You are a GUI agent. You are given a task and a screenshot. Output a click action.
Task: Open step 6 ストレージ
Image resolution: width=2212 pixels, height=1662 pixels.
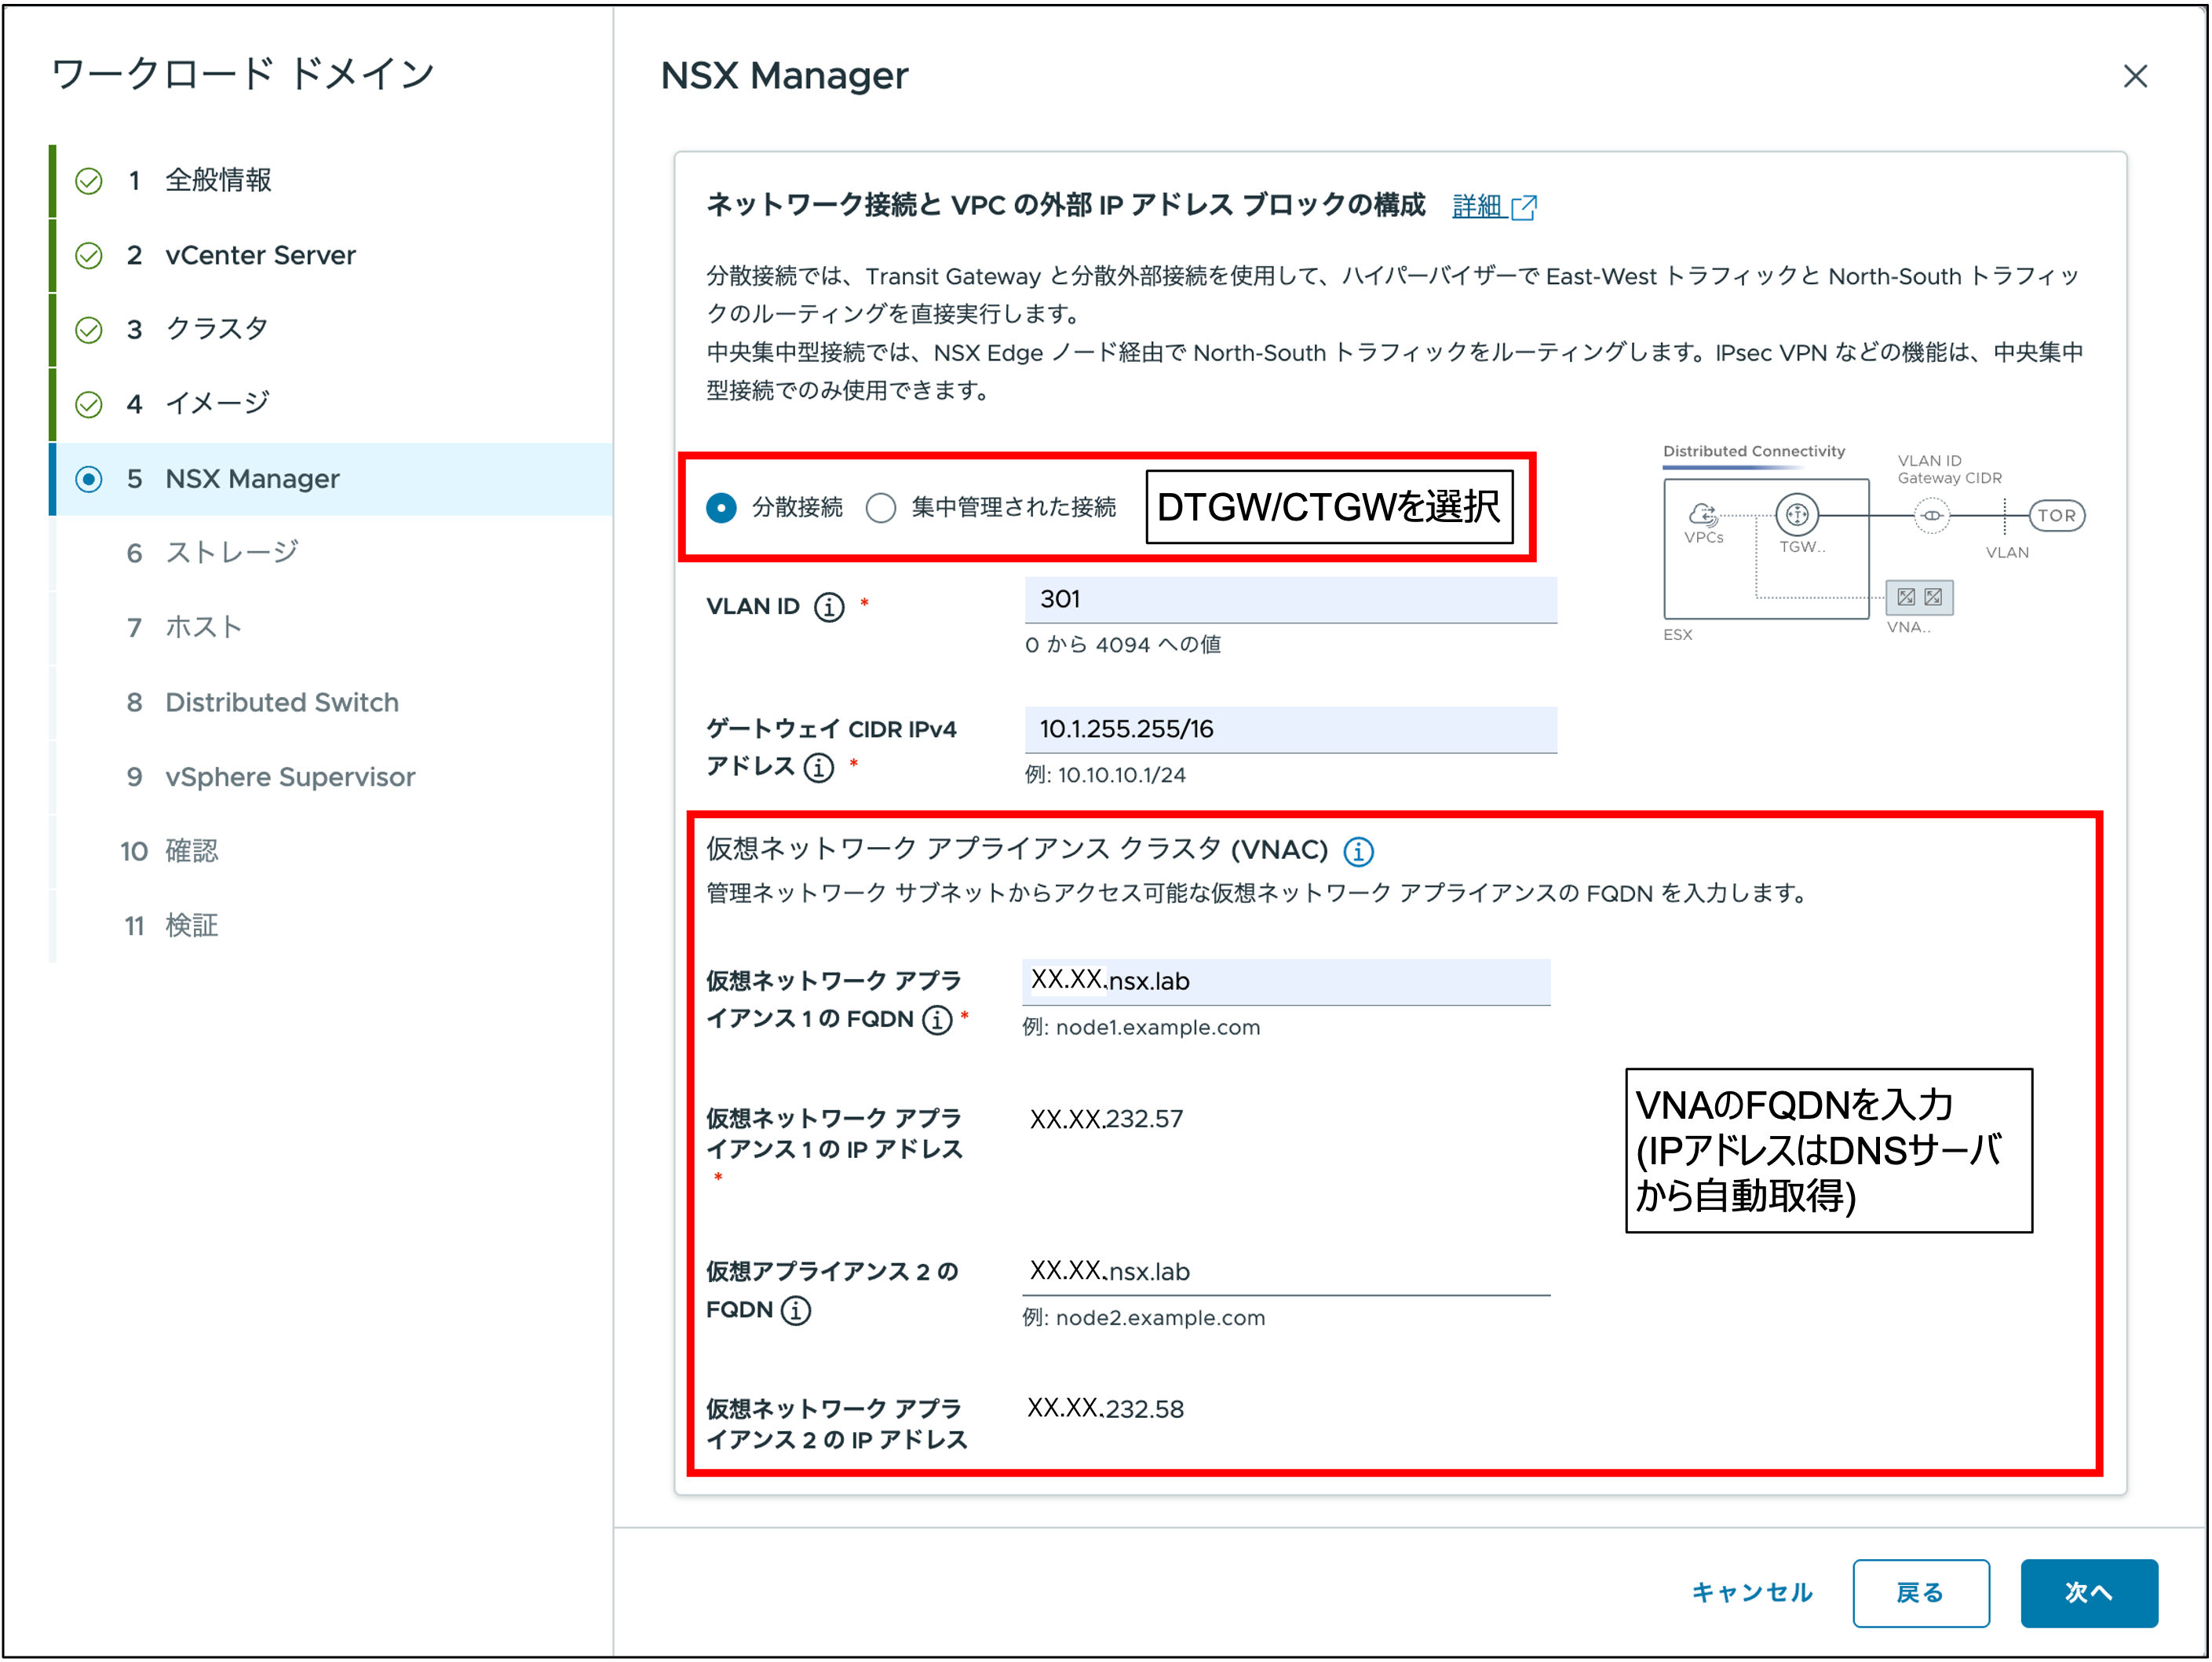(x=331, y=553)
